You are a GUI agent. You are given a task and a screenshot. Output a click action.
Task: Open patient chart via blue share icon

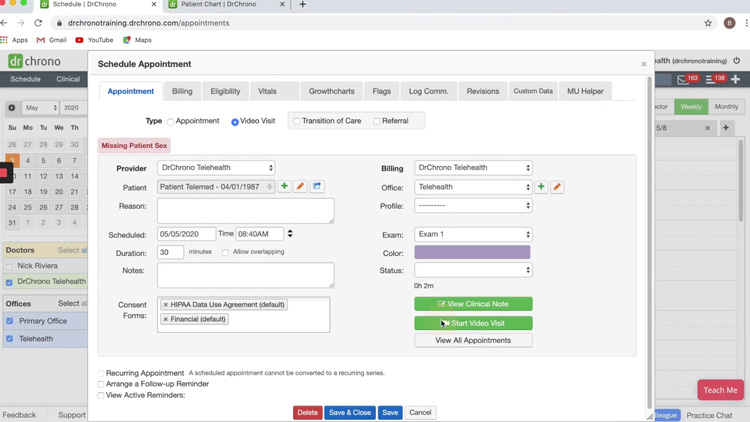tap(317, 186)
